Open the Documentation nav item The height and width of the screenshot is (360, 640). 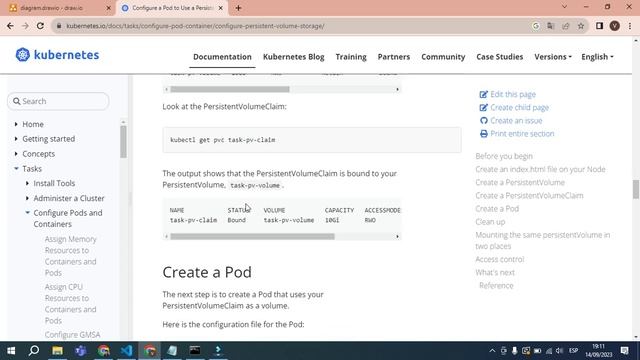click(222, 57)
